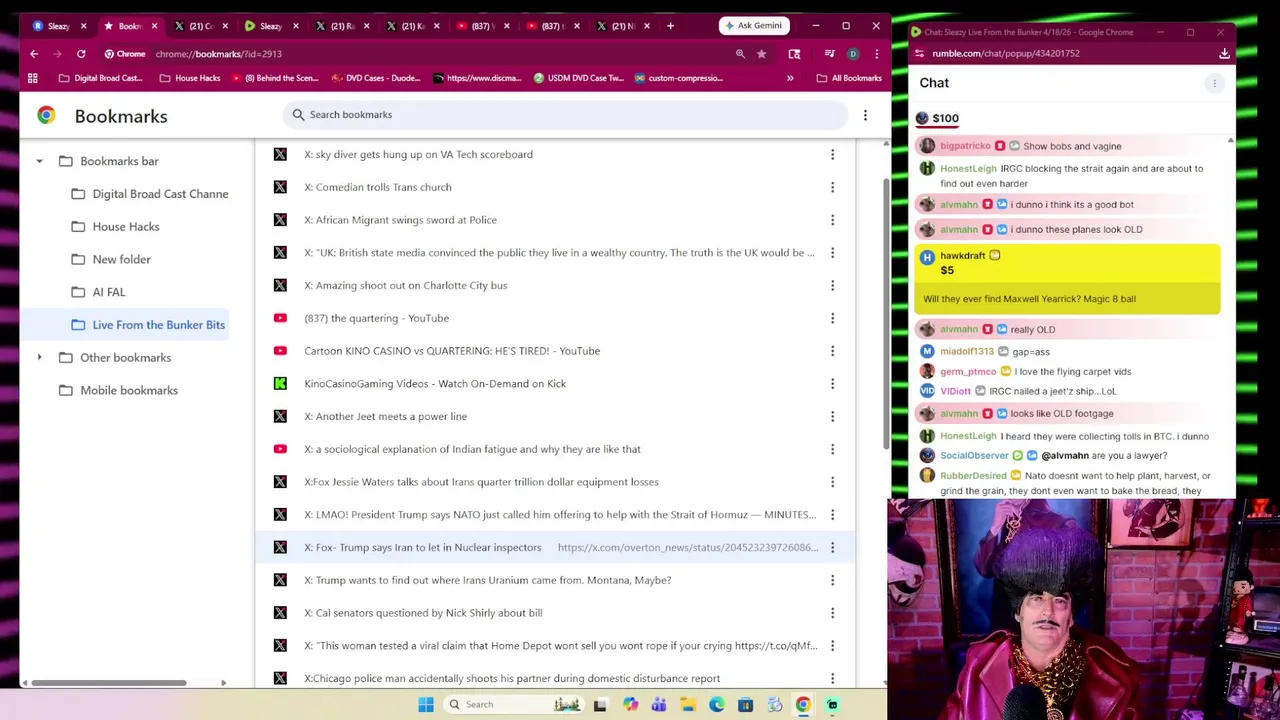Click the sidebar horizontal scrollbar
The image size is (1280, 720).
point(108,683)
